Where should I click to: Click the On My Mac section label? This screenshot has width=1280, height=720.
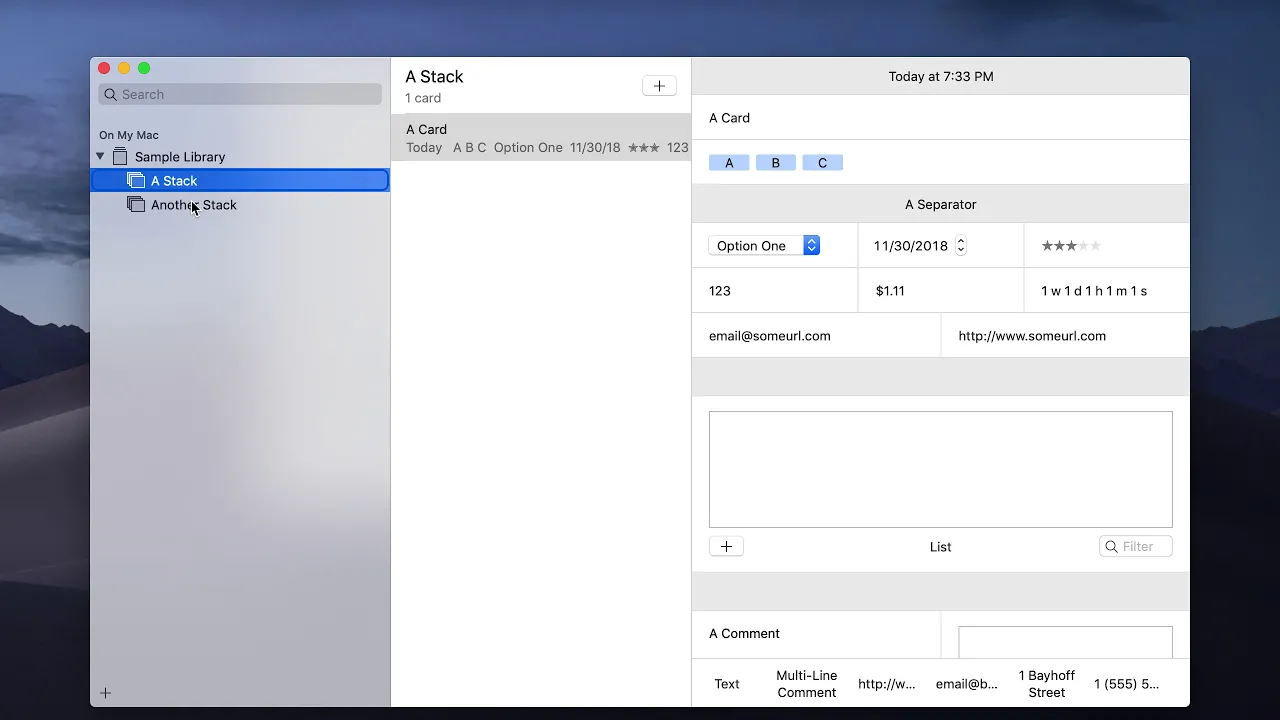(129, 135)
